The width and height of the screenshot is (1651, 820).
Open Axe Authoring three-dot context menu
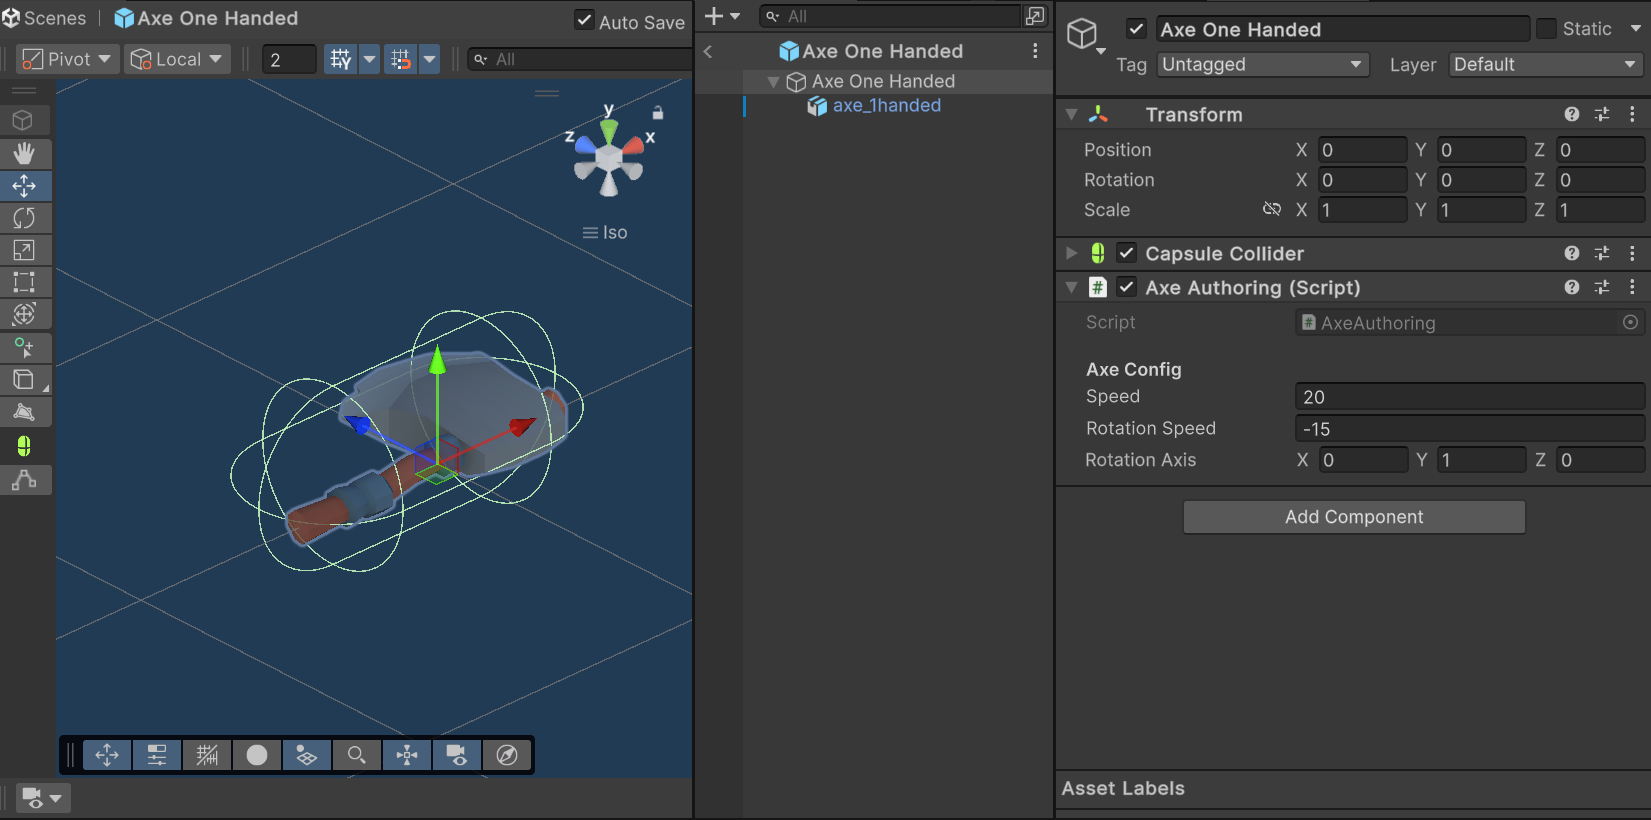pos(1632,287)
